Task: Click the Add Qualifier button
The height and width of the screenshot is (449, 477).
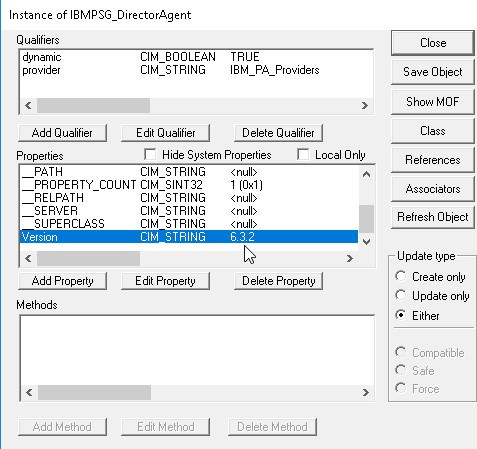Action: tap(62, 133)
